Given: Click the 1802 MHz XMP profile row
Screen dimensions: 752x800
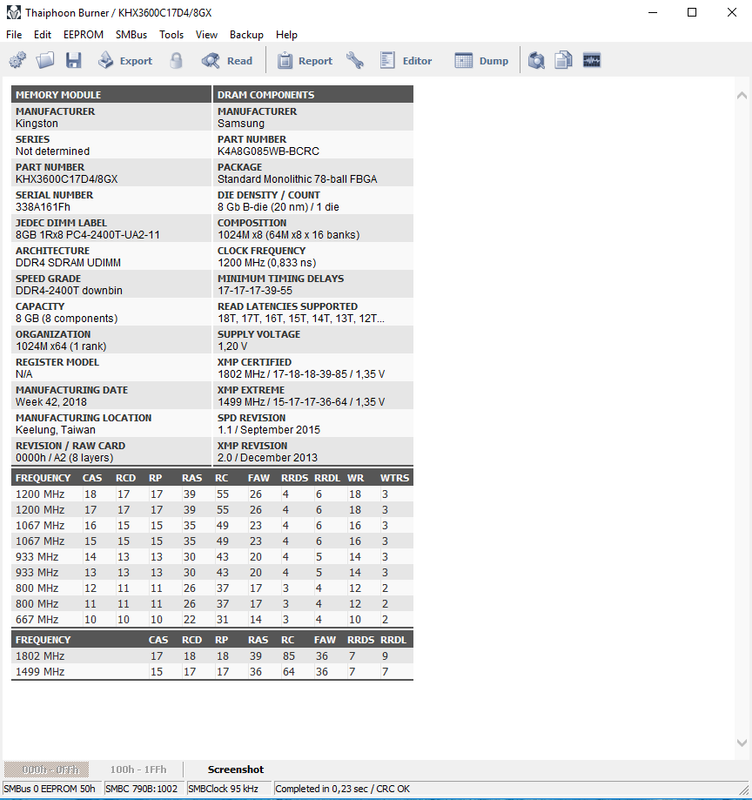Looking at the screenshot, I should point(212,656).
